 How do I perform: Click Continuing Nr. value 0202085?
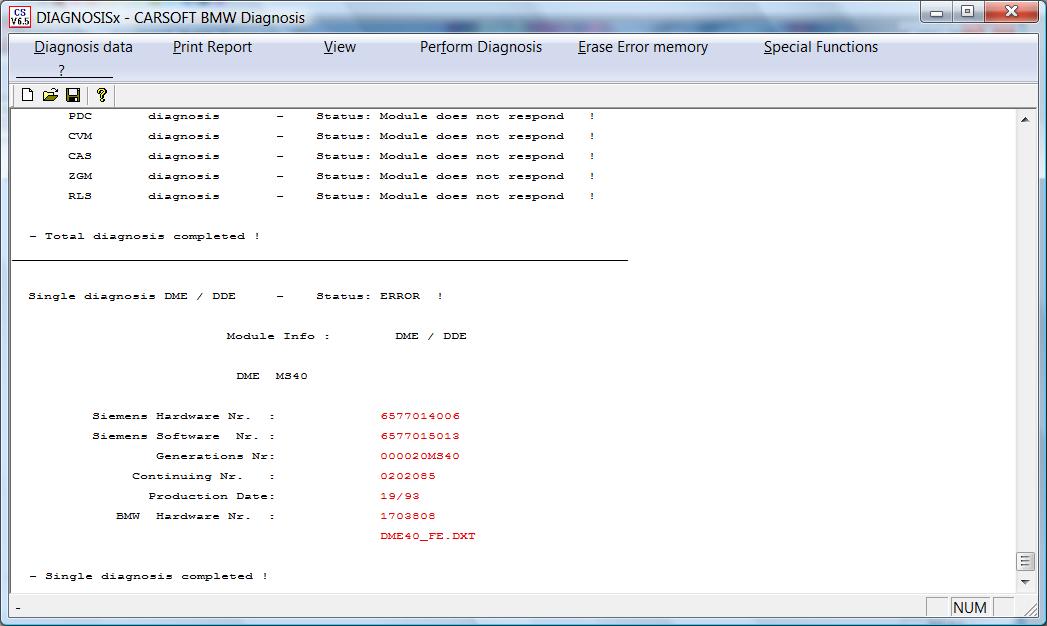click(x=408, y=477)
